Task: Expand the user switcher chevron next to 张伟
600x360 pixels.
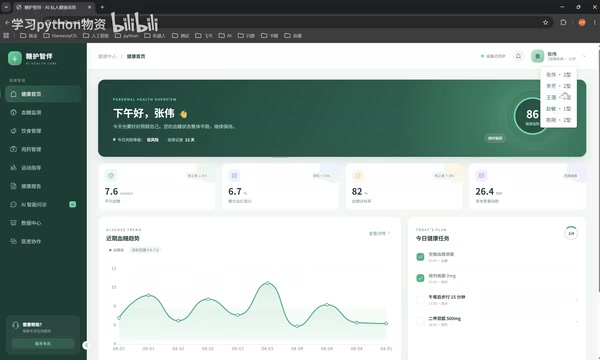Action: [584, 56]
